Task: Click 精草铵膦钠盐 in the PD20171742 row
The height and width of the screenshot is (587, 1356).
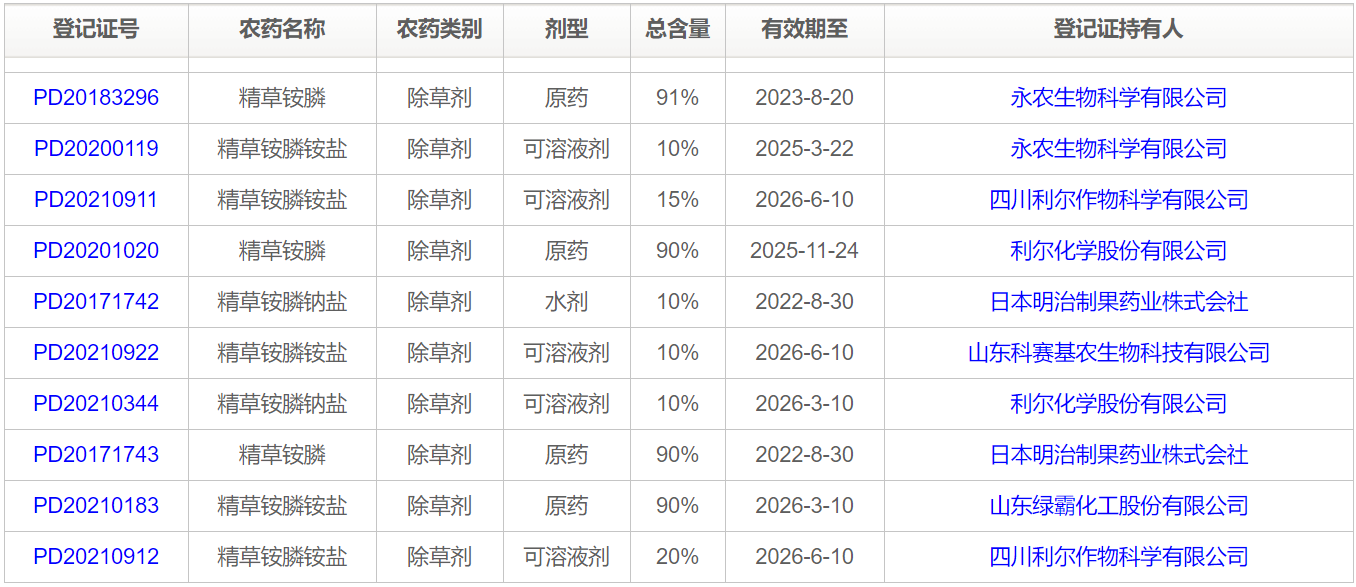Action: coord(282,302)
